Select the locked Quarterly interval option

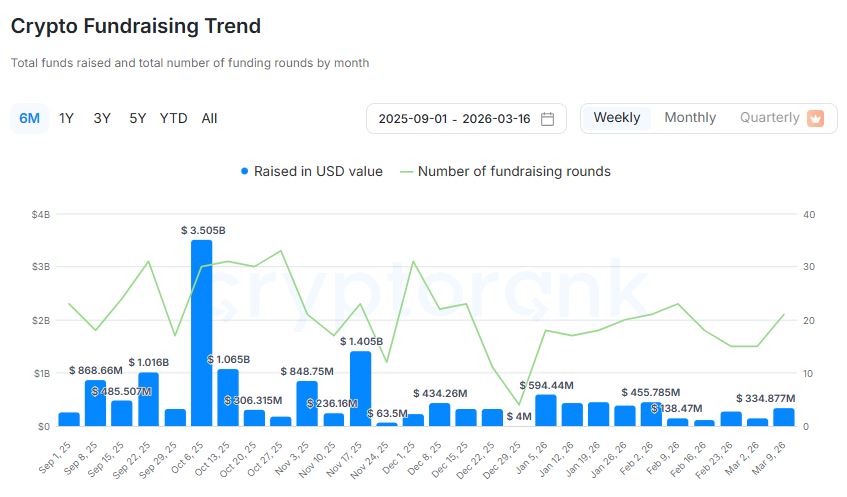point(769,118)
